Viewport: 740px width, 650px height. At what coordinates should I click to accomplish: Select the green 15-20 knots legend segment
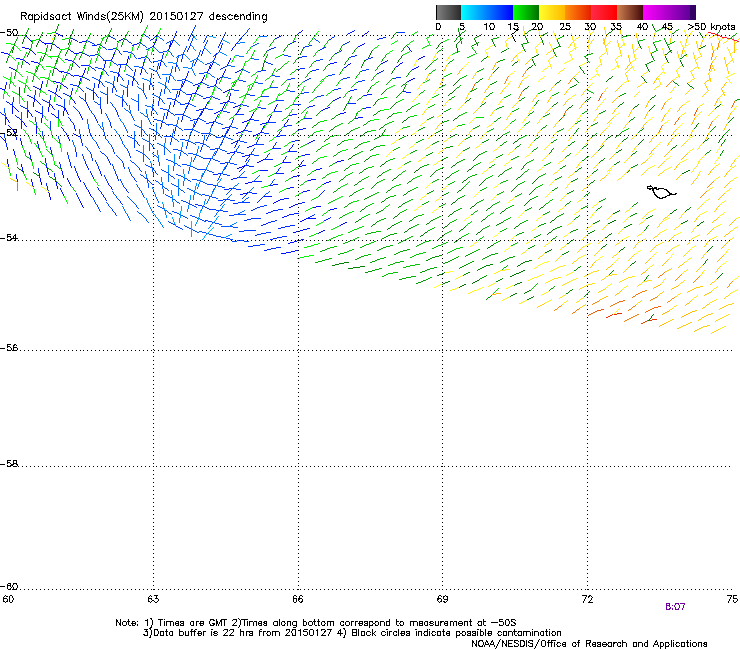coord(526,12)
